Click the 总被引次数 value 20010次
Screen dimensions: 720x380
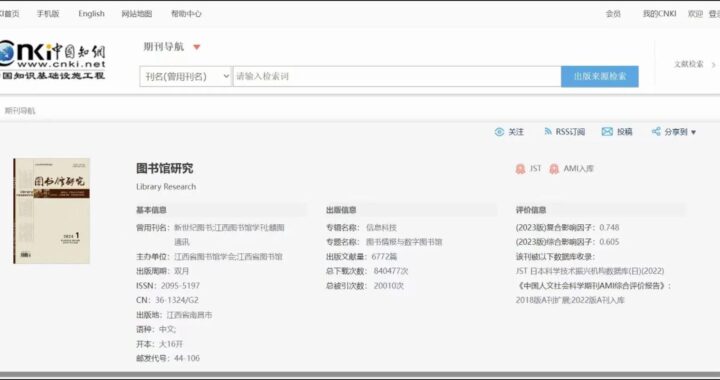pos(388,285)
